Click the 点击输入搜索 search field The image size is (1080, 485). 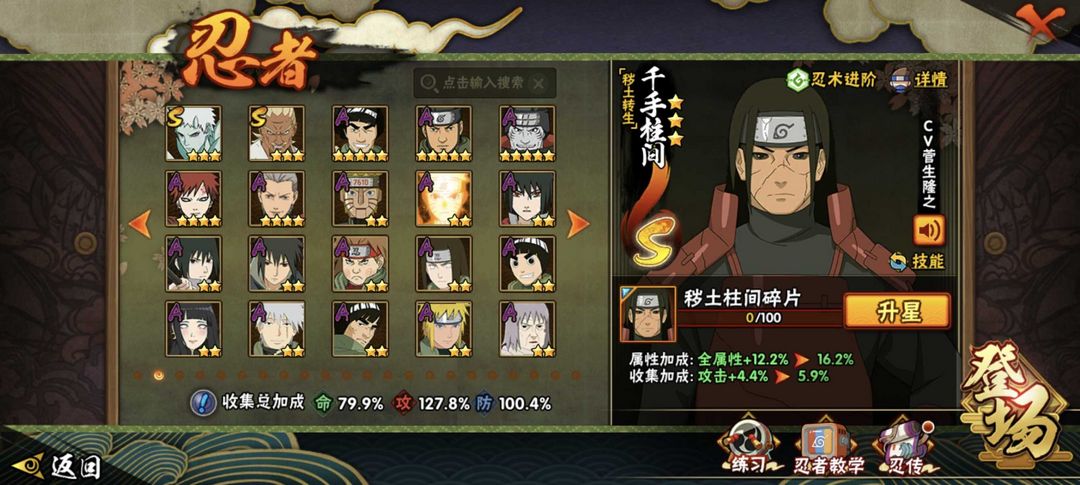pos(484,83)
